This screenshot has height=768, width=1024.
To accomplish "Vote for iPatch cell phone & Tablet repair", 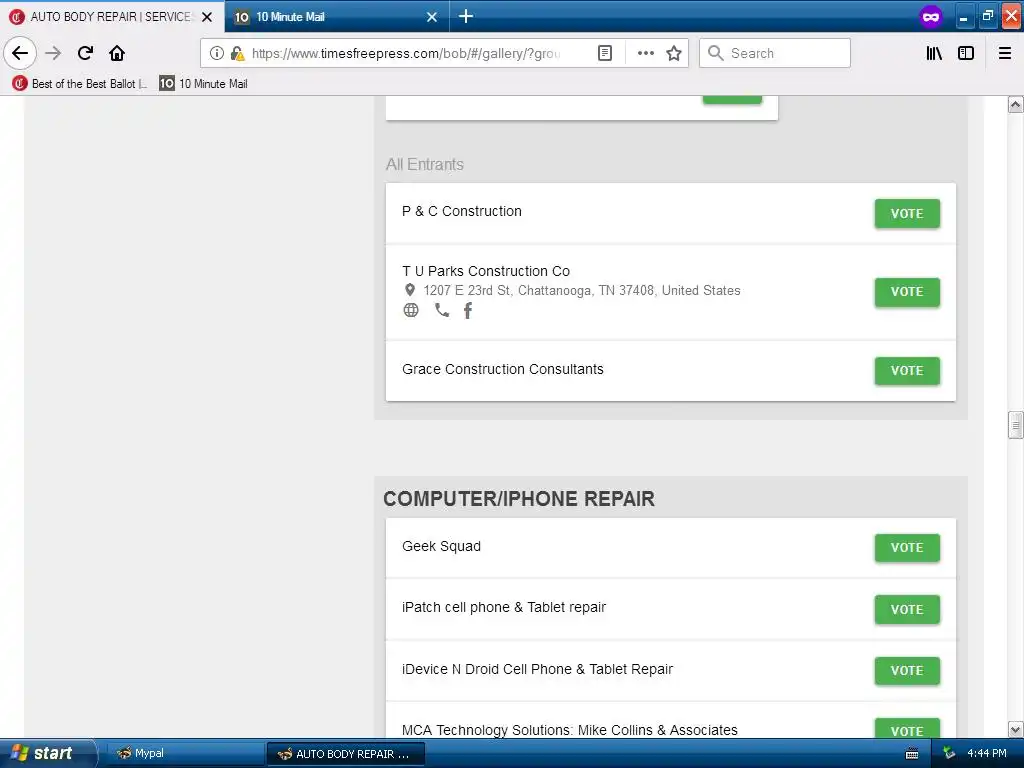I will tap(906, 609).
